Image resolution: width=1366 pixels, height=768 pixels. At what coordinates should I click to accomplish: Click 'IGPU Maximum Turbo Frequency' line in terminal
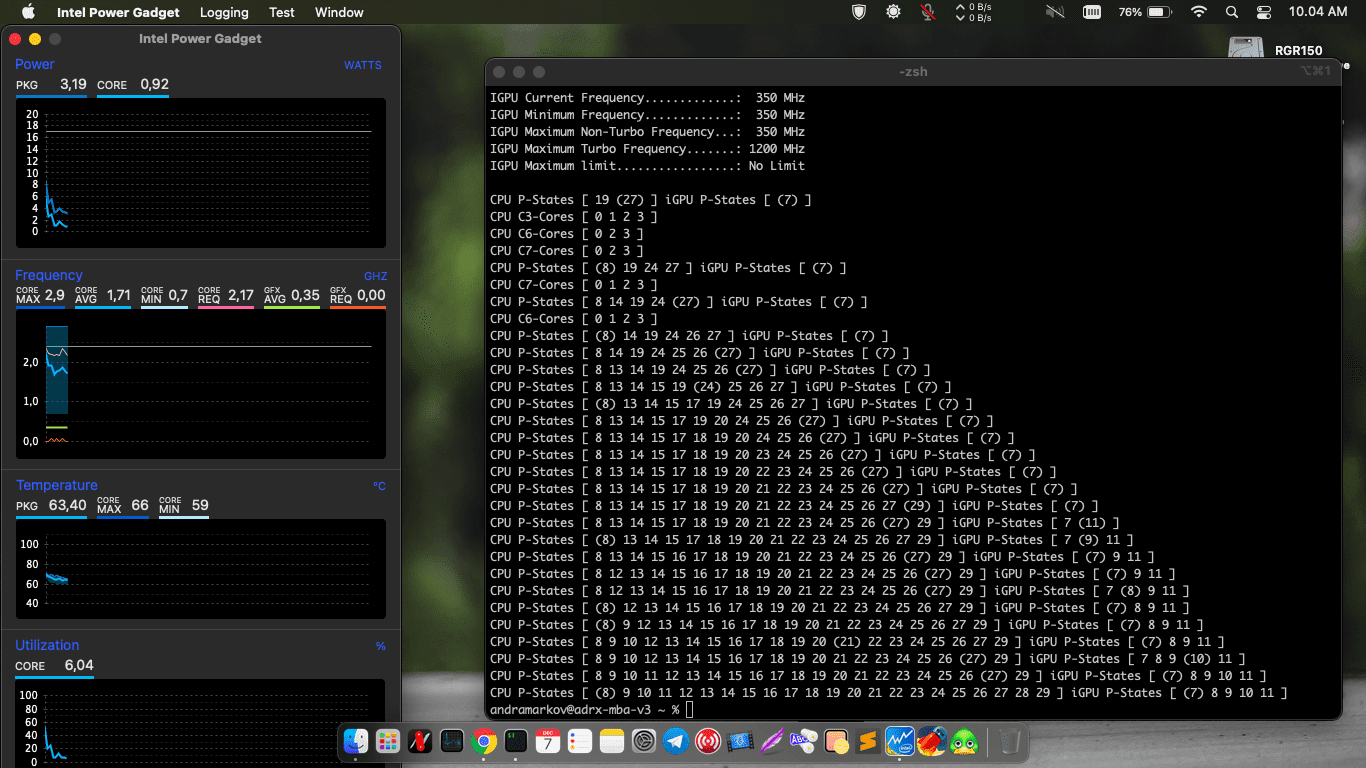(x=647, y=149)
